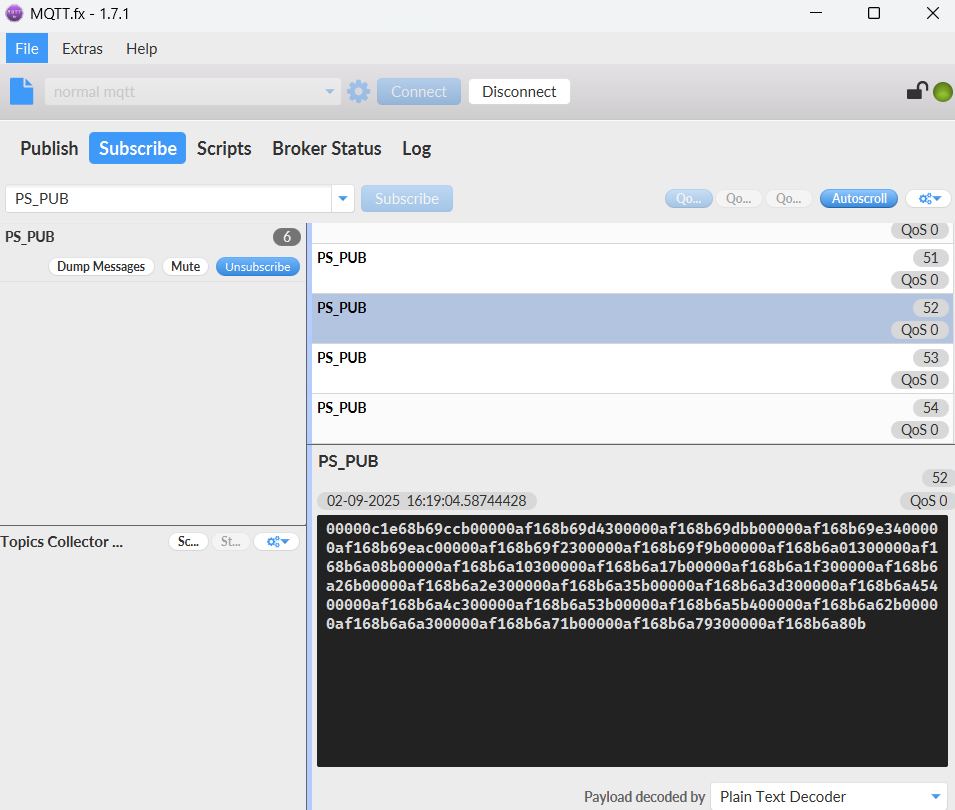Select highlighted PS_PUB message number 52
Image resolution: width=955 pixels, height=810 pixels.
coord(632,319)
